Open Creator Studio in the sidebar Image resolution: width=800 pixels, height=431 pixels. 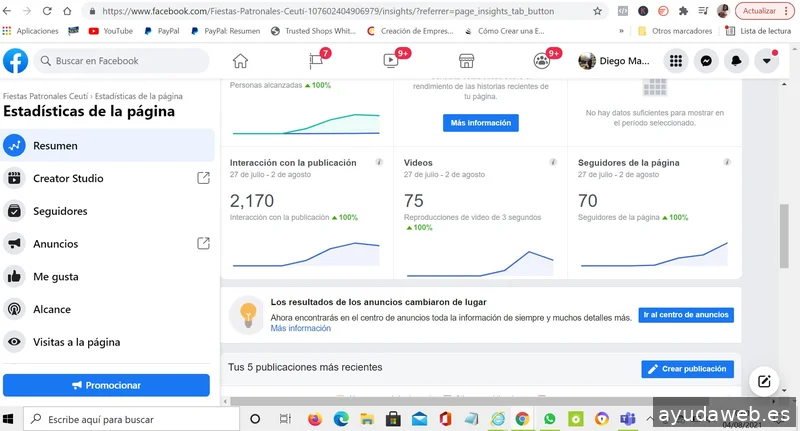click(x=107, y=178)
